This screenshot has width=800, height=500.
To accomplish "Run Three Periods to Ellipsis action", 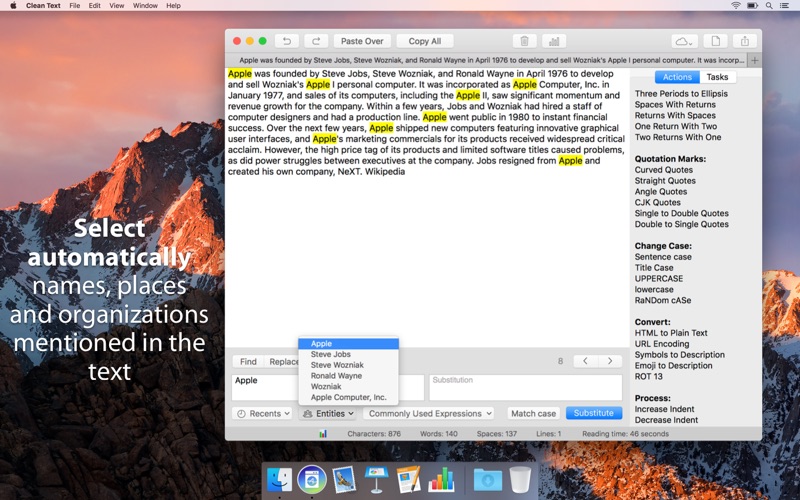I will [x=681, y=93].
